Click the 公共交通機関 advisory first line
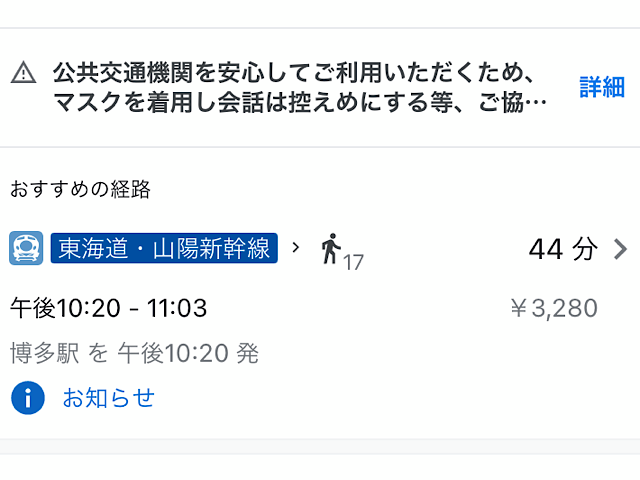The image size is (640, 480). coord(294,73)
